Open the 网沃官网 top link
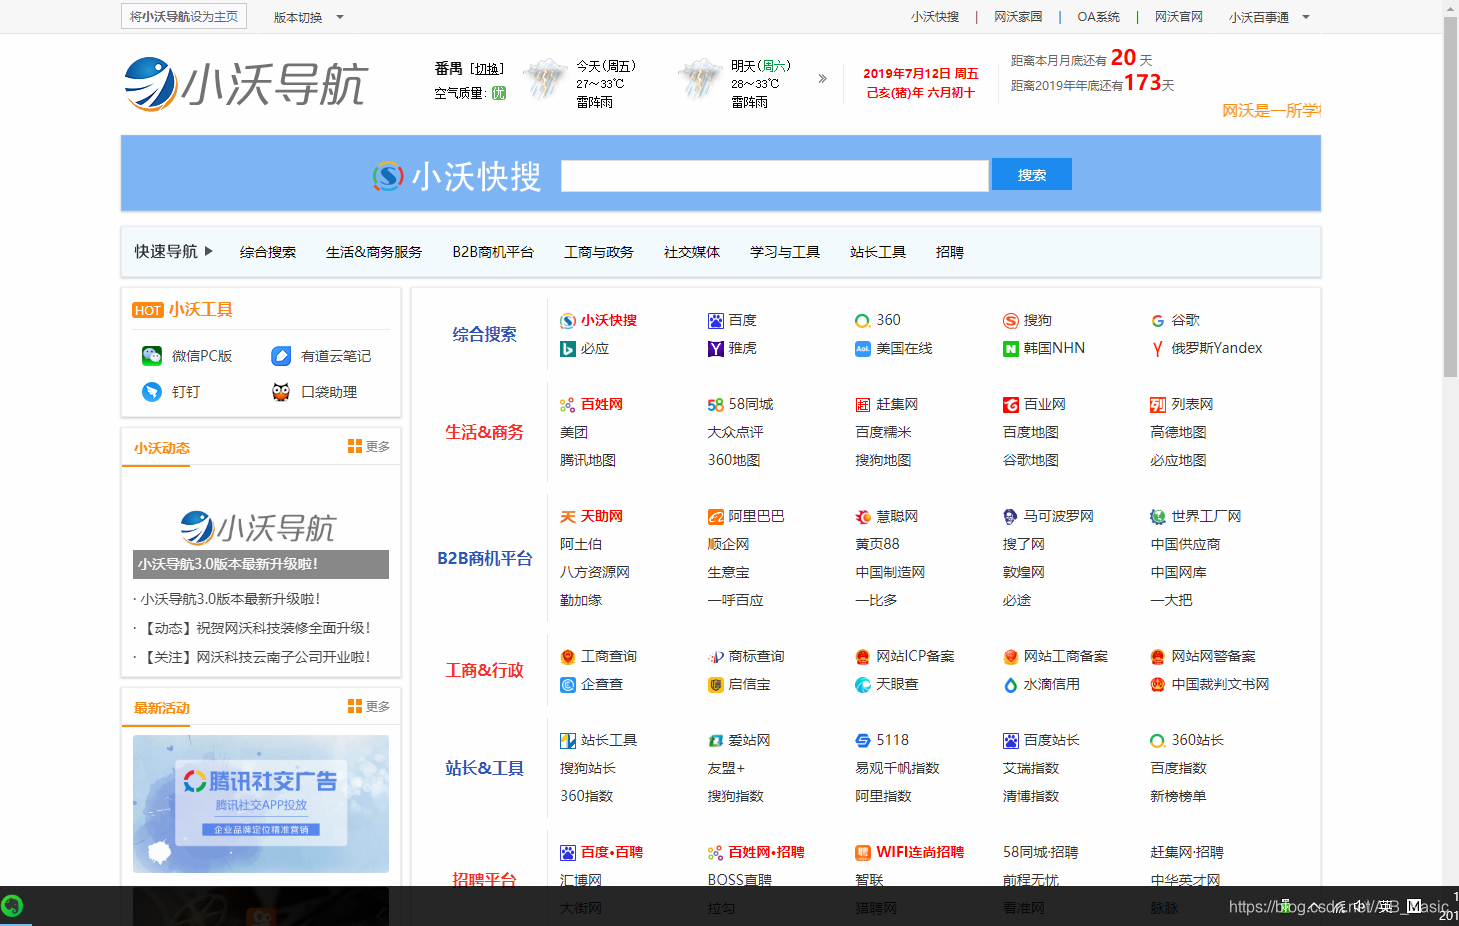Screen dimensions: 1459x926 pyautogui.click(x=1179, y=17)
